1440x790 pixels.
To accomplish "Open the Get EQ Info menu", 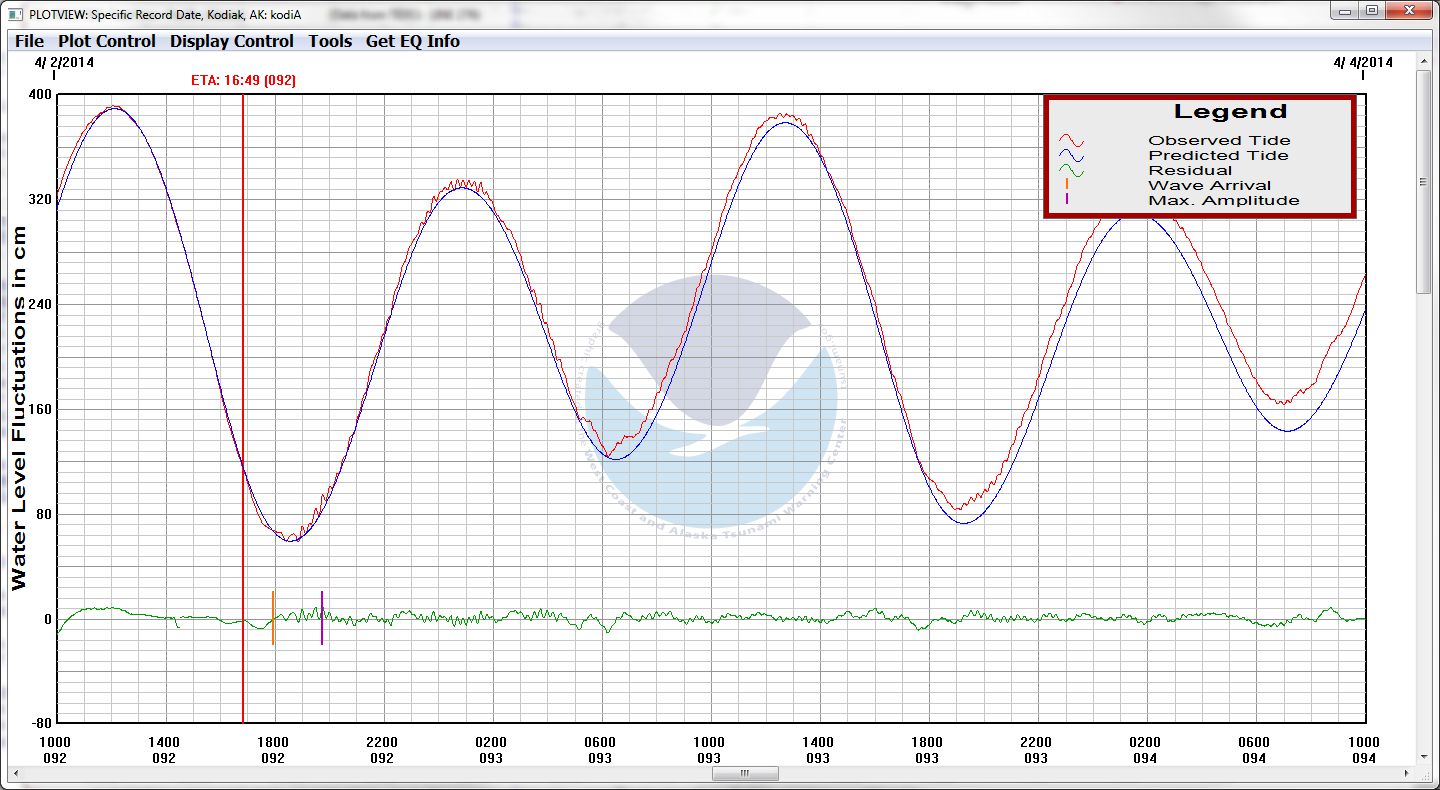I will 413,41.
